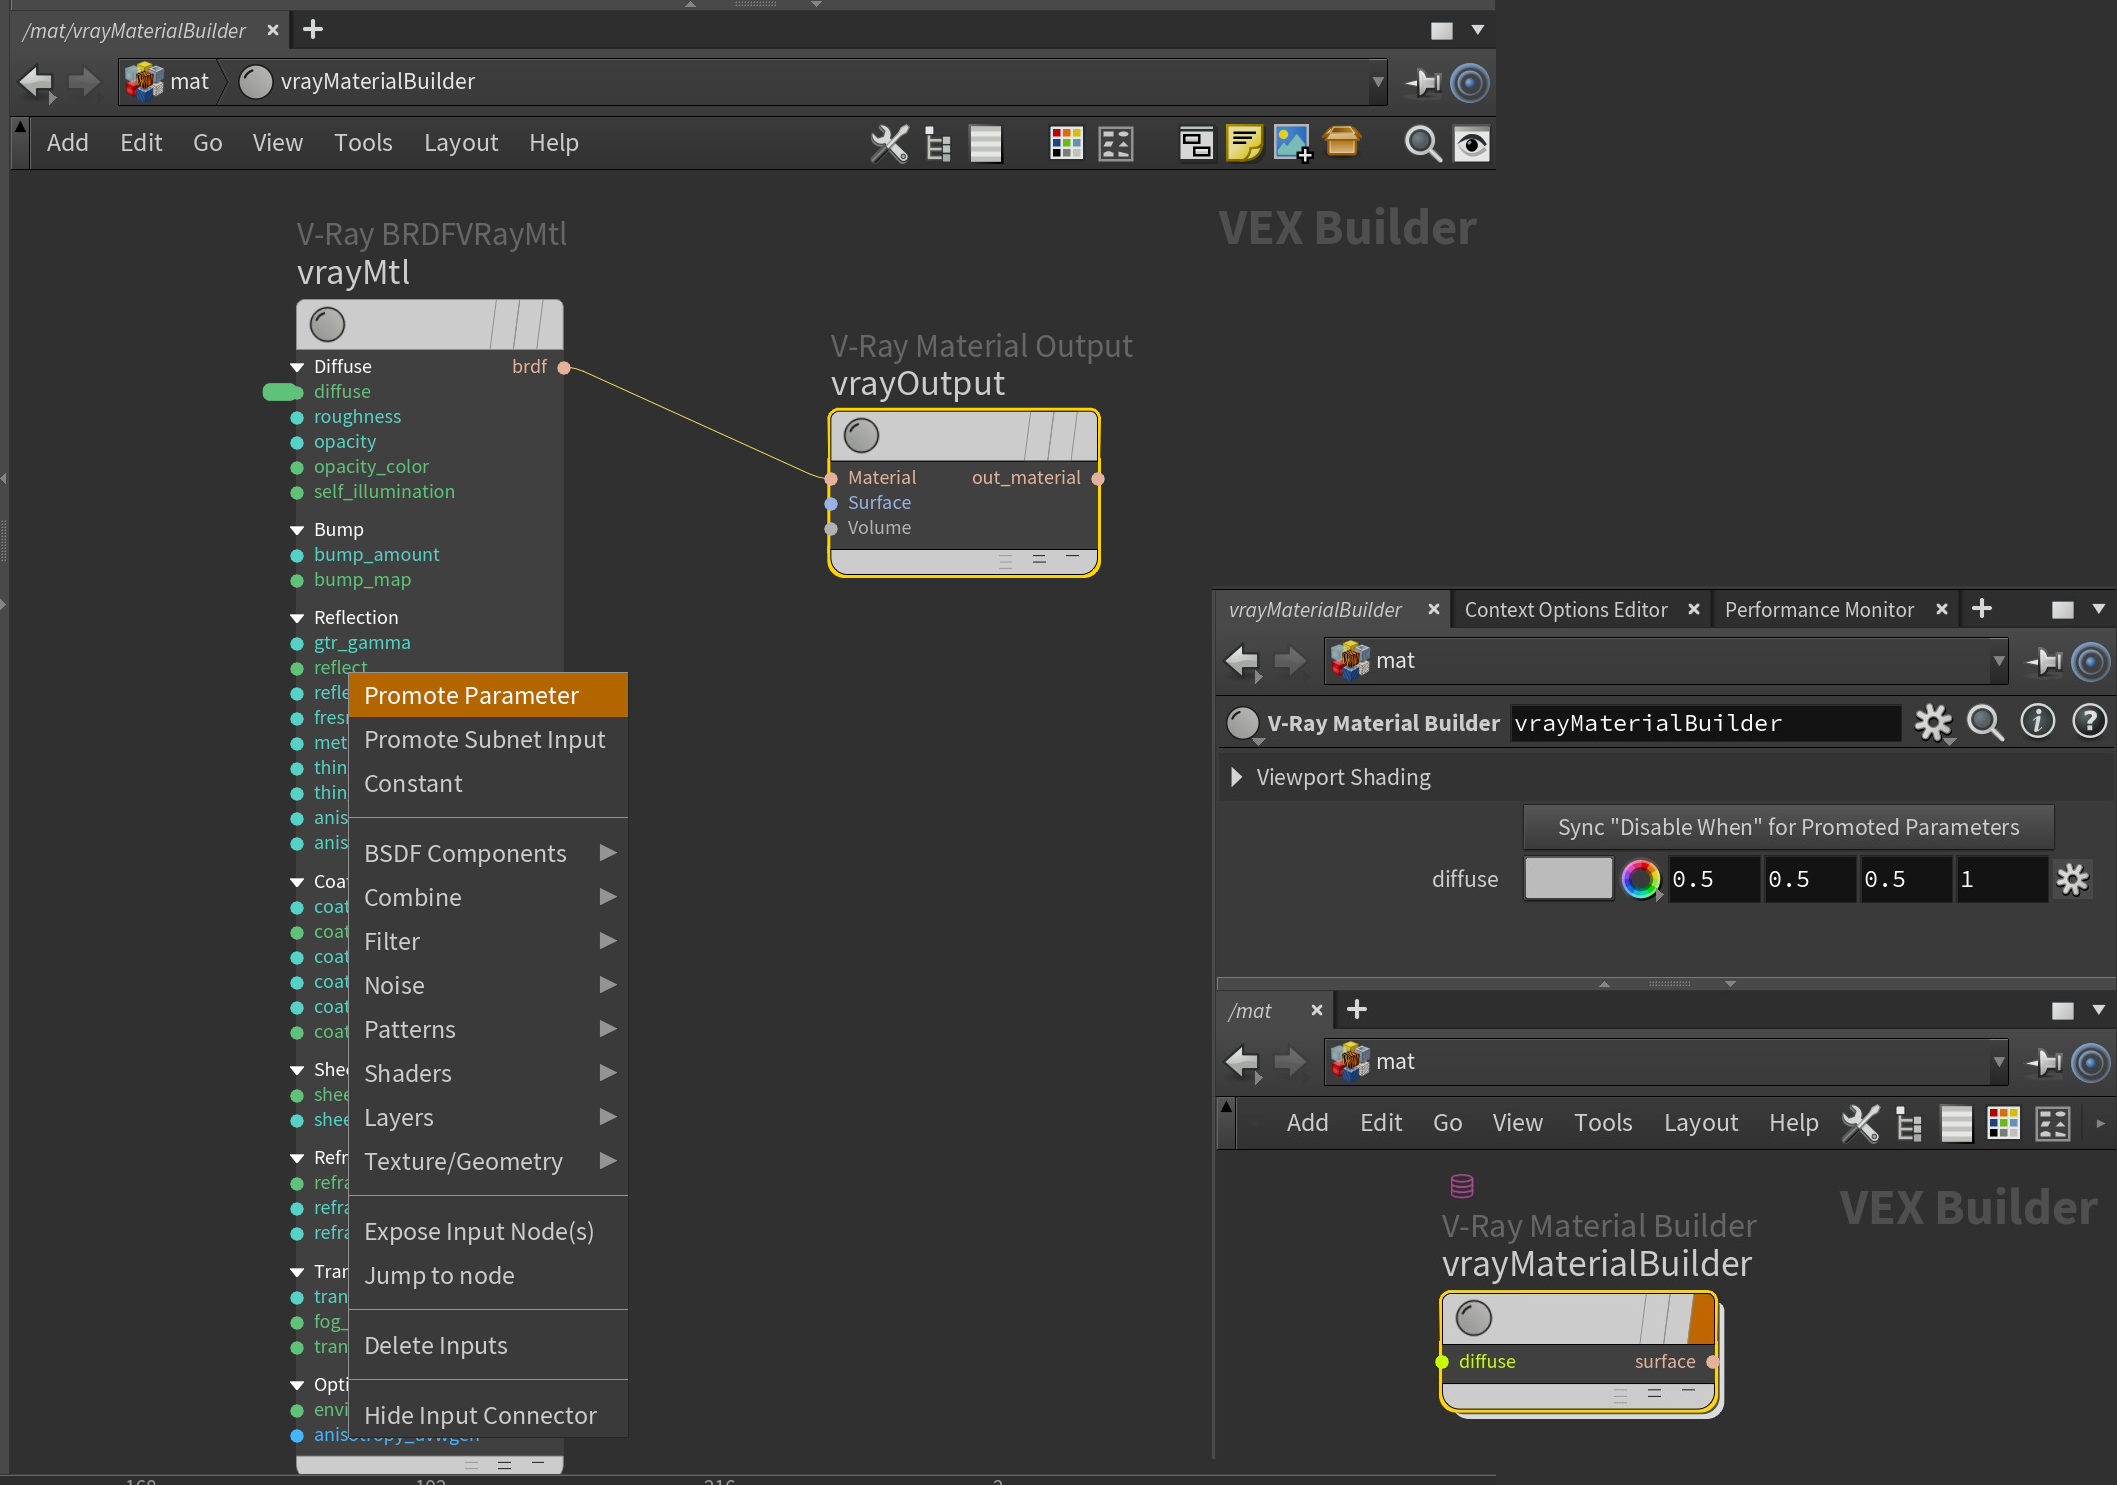Click Sync Disable When for Promoted Parameters

point(1788,827)
